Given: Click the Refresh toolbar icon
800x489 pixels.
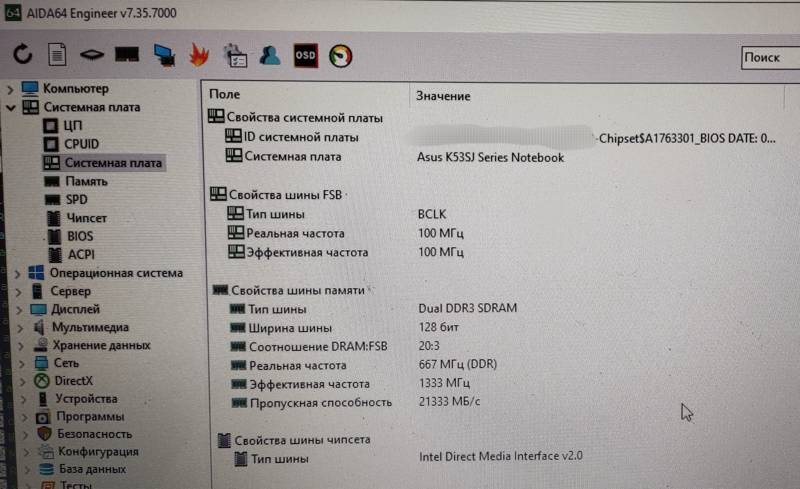Looking at the screenshot, I should pos(22,54).
